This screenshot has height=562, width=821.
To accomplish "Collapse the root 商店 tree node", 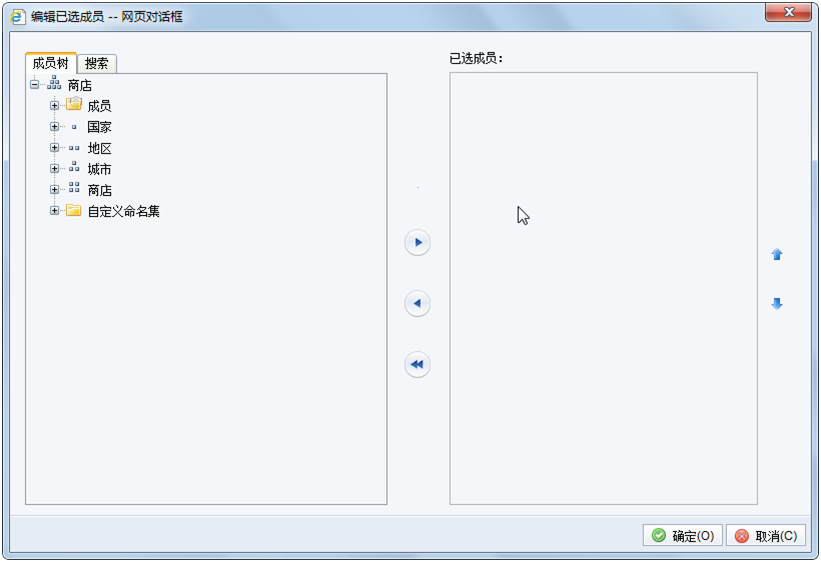I will click(35, 84).
